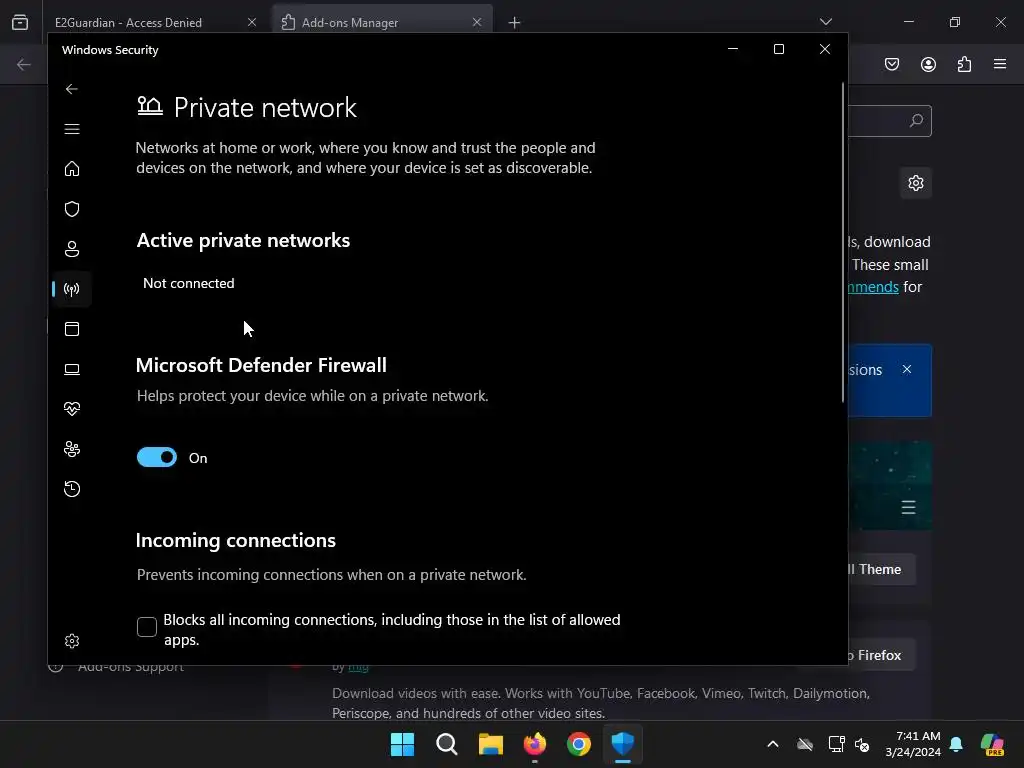
Task: Open Virus & threat protection shield icon
Action: pos(72,209)
